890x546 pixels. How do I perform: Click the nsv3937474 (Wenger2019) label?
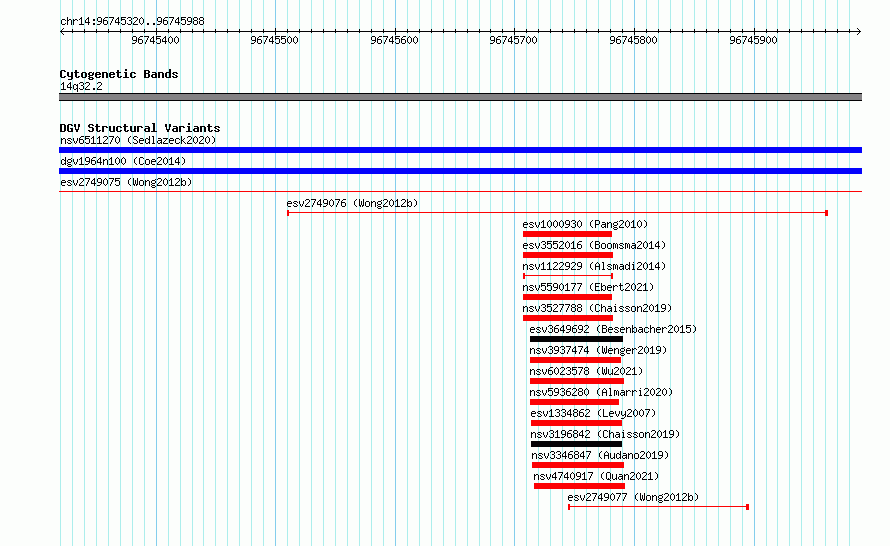[598, 350]
